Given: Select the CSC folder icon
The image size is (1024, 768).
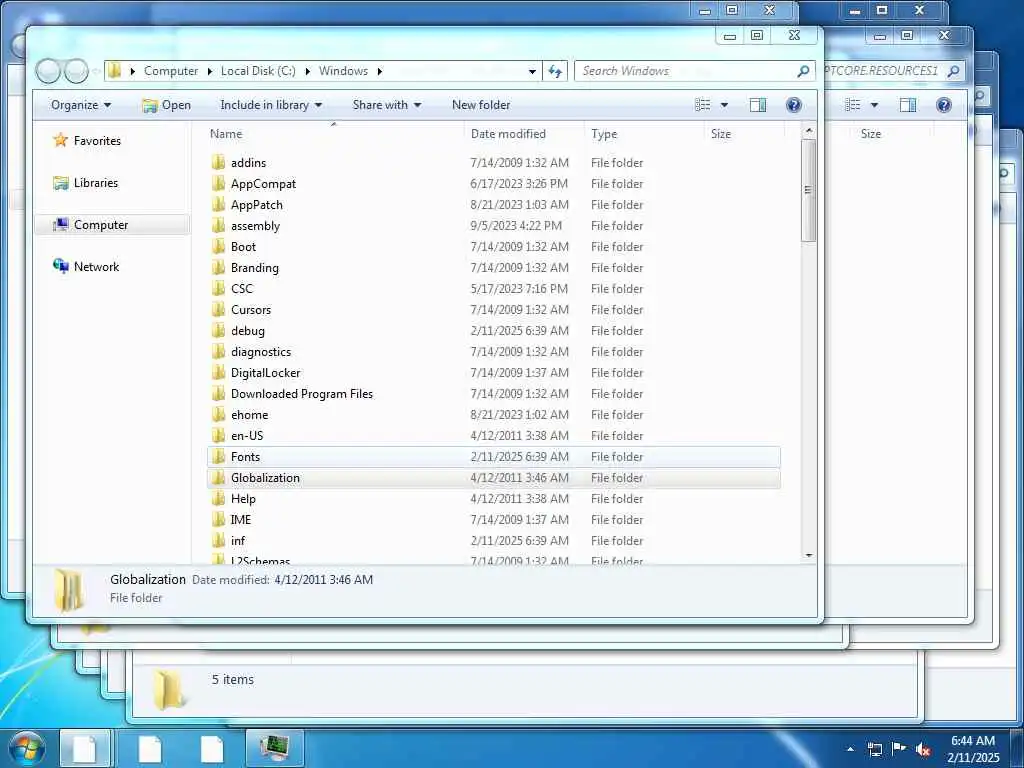Looking at the screenshot, I should pos(219,288).
